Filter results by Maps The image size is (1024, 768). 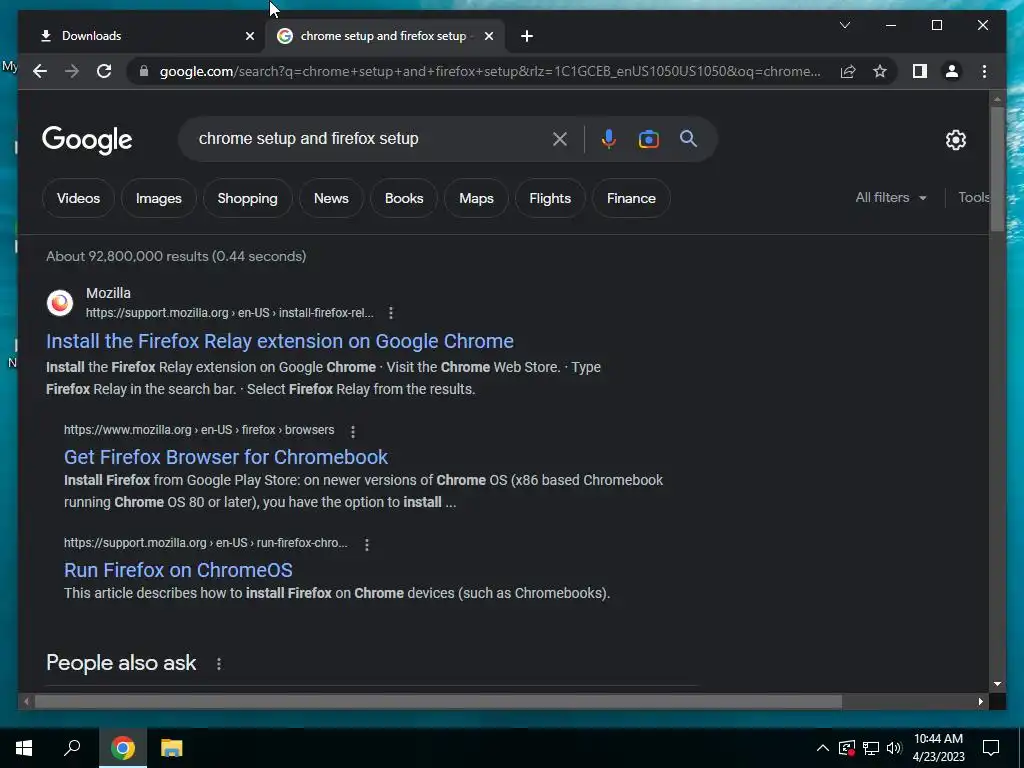click(476, 199)
